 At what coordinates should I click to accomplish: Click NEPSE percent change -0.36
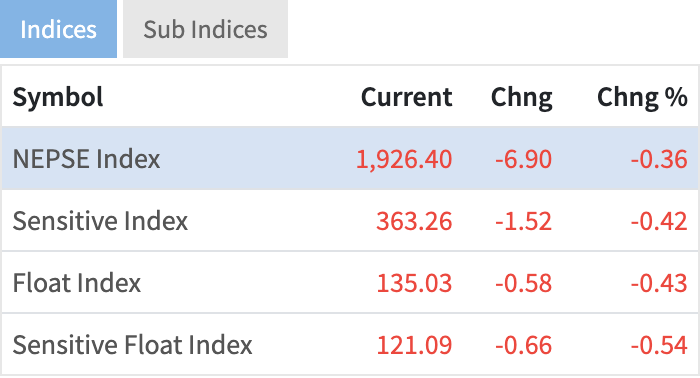coord(659,159)
